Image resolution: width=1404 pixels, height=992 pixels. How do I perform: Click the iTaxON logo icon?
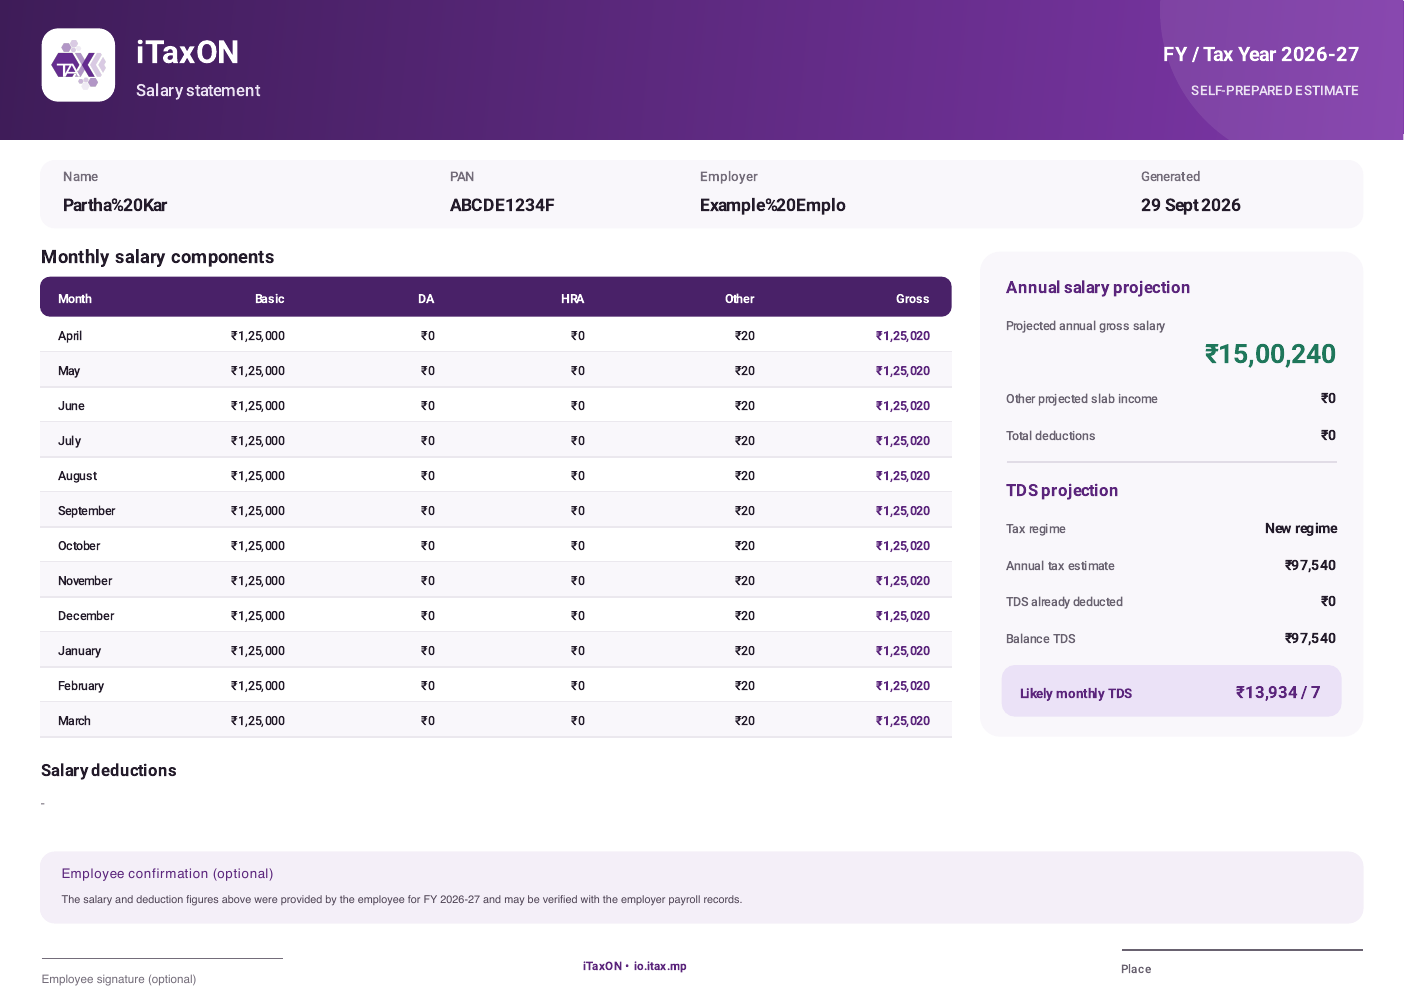click(78, 65)
